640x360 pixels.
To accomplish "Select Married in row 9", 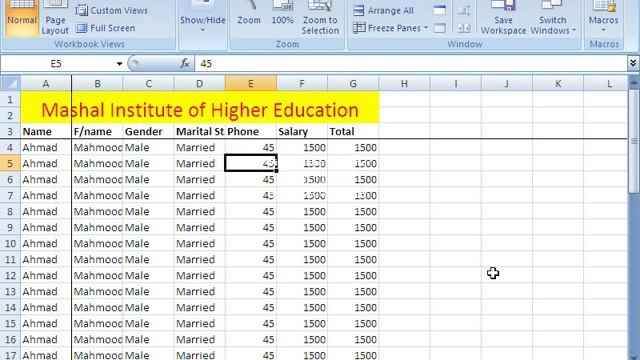I will (199, 227).
